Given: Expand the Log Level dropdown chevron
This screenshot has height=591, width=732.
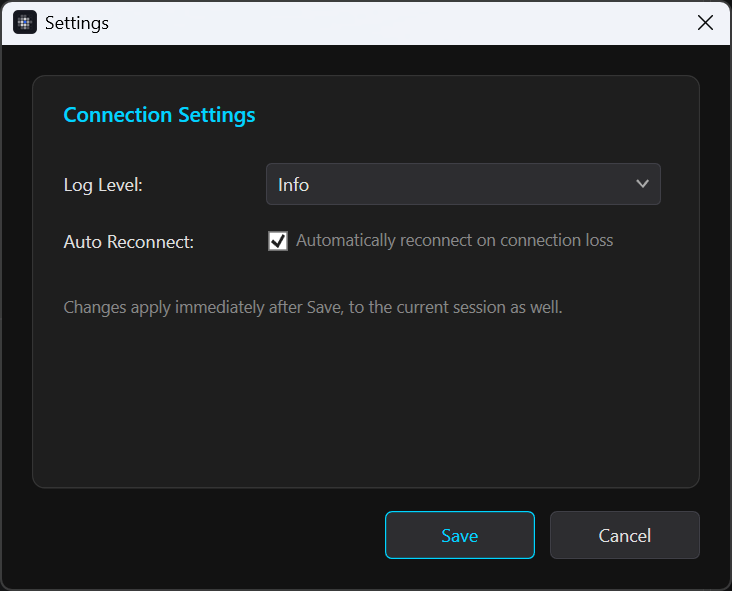Looking at the screenshot, I should 642,184.
